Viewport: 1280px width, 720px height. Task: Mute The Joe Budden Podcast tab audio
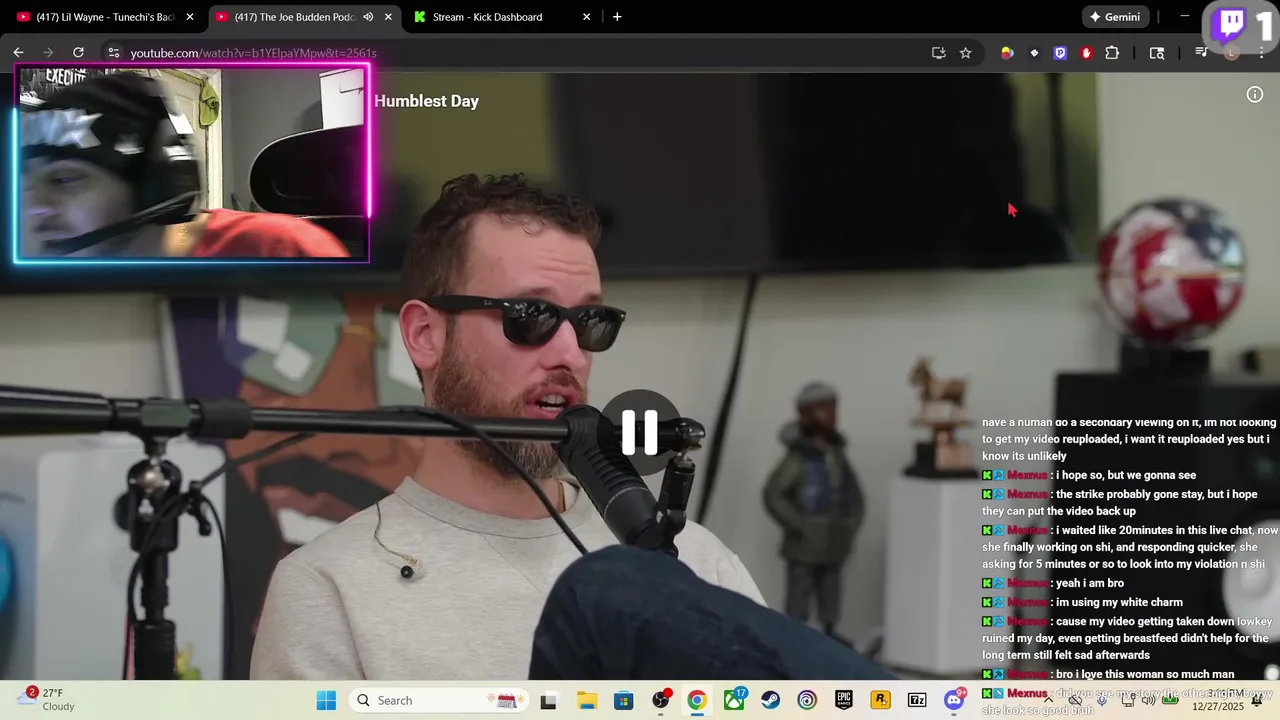pos(368,17)
